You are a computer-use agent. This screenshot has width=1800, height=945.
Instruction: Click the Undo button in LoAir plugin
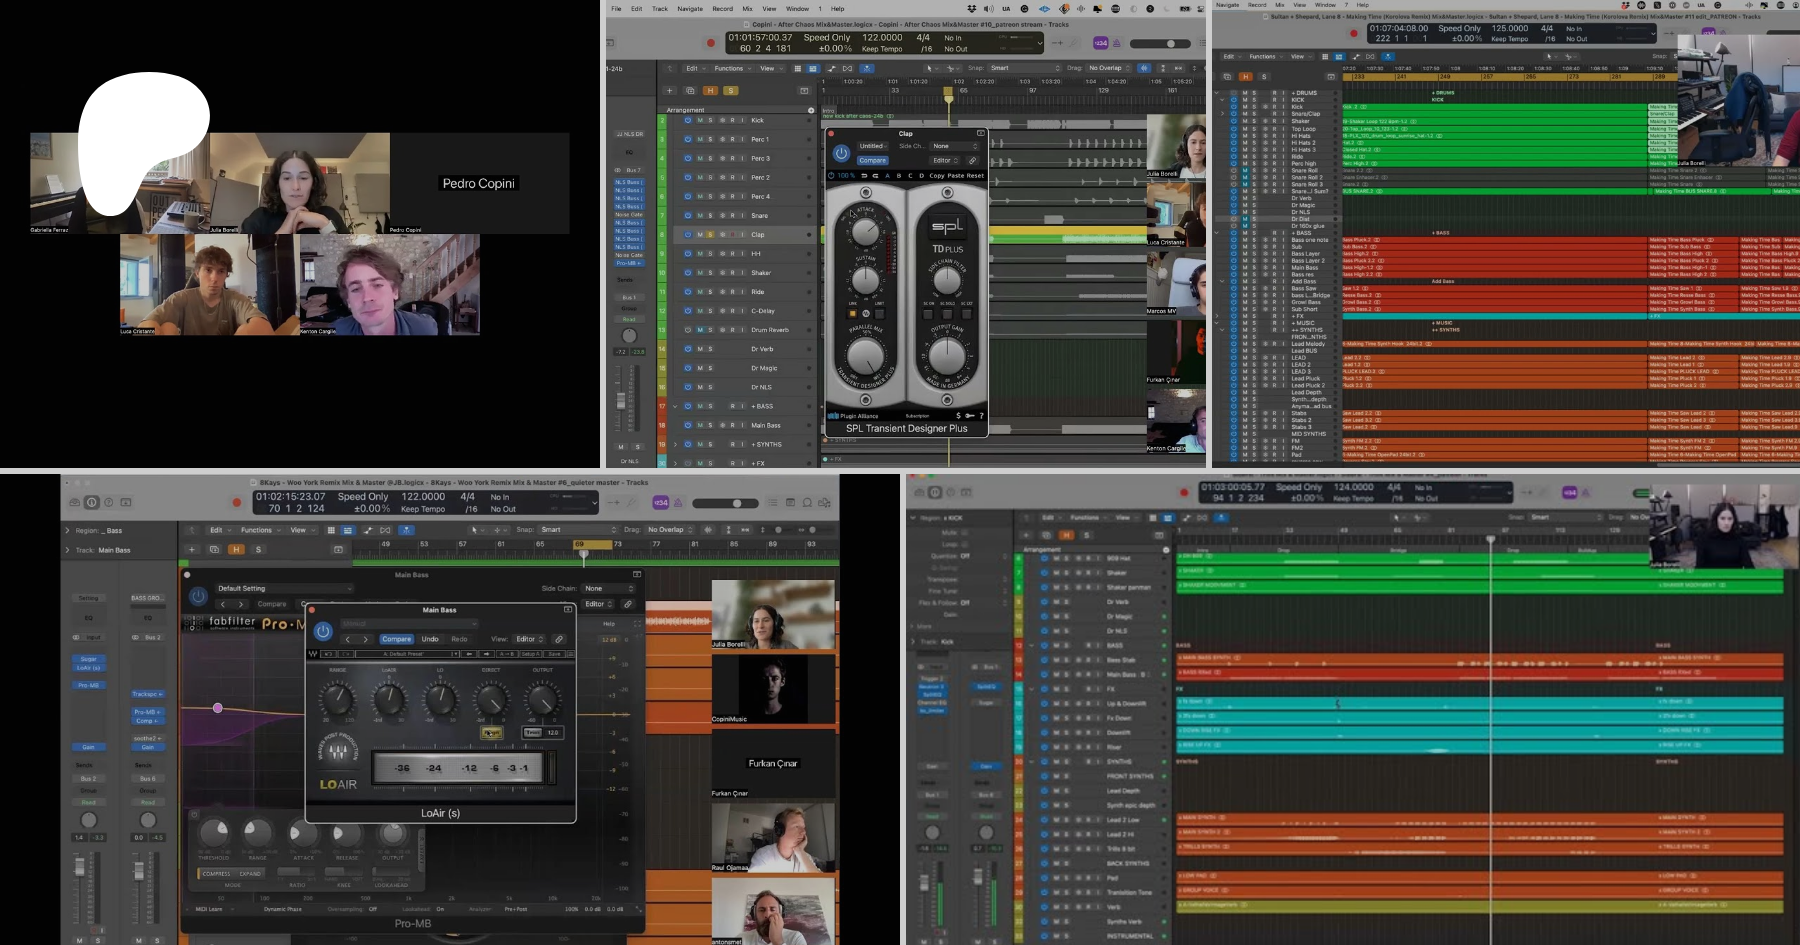click(430, 639)
